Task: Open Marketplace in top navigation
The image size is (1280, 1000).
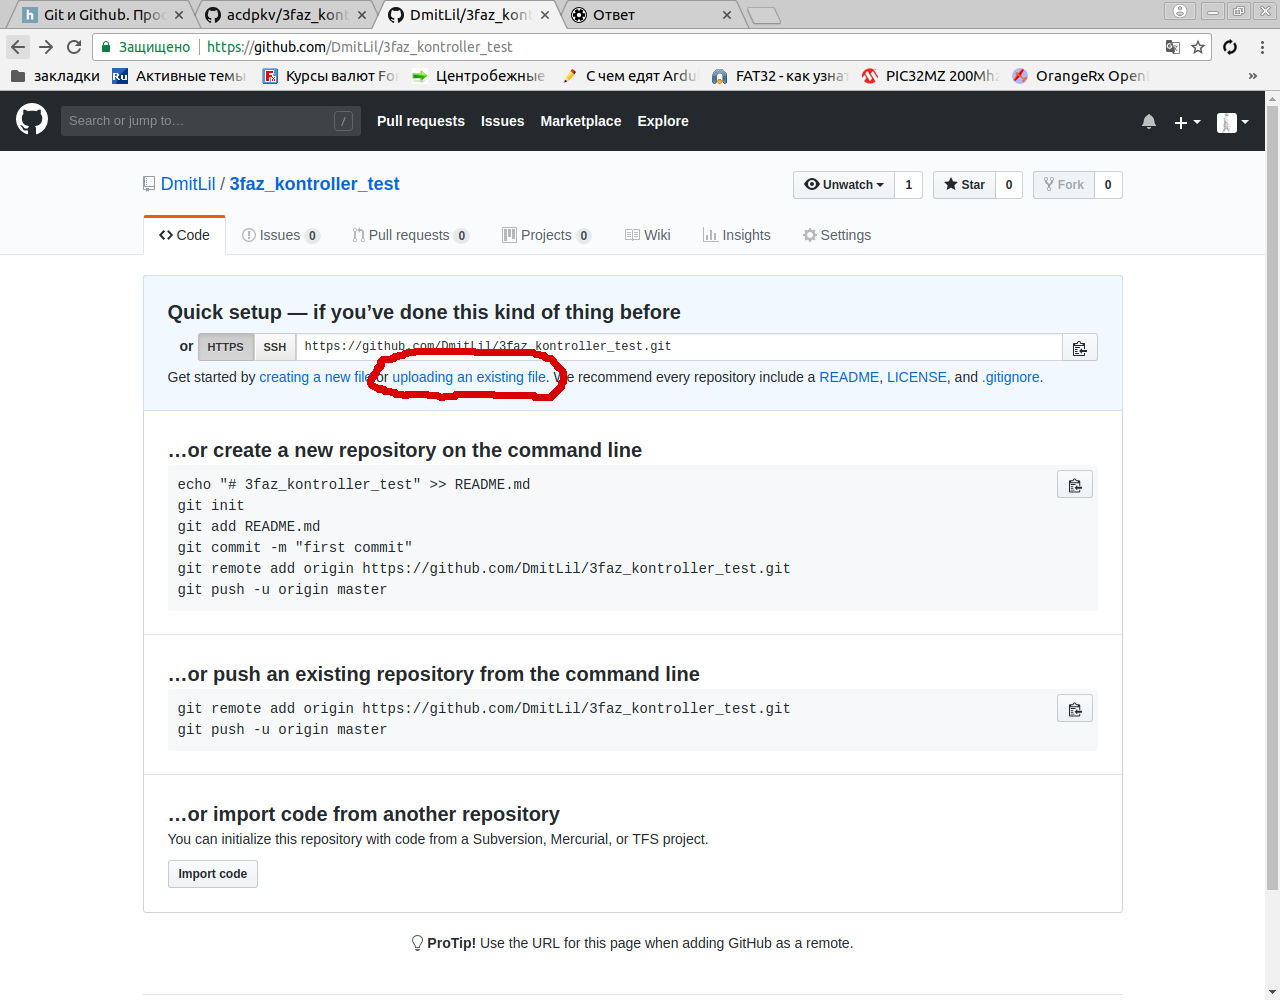Action: tap(581, 121)
